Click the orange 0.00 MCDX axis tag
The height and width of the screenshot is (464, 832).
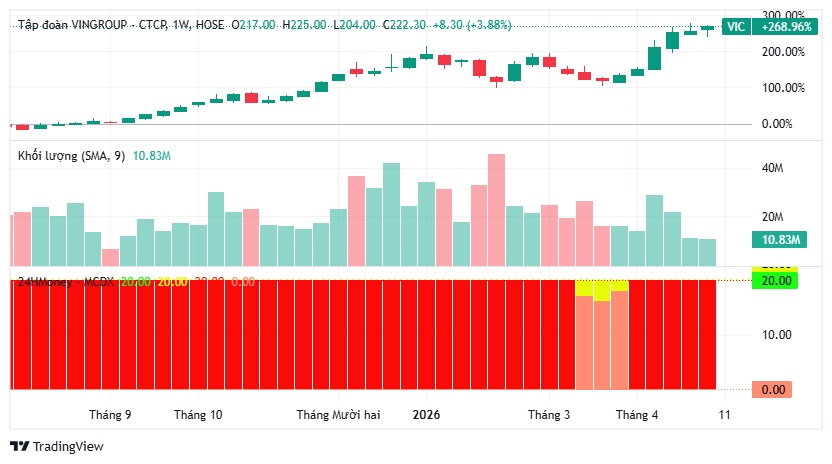point(772,390)
